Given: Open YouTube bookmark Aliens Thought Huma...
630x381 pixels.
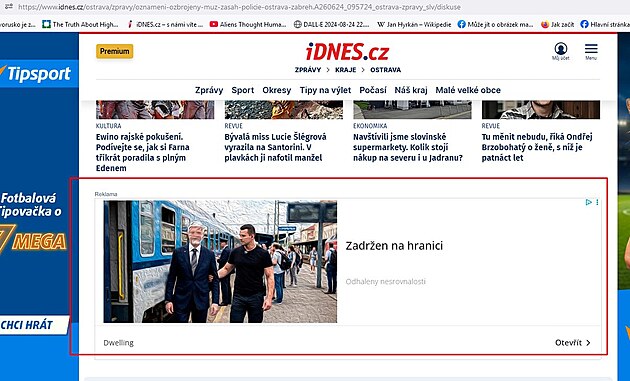Looking at the screenshot, I should coord(248,25).
